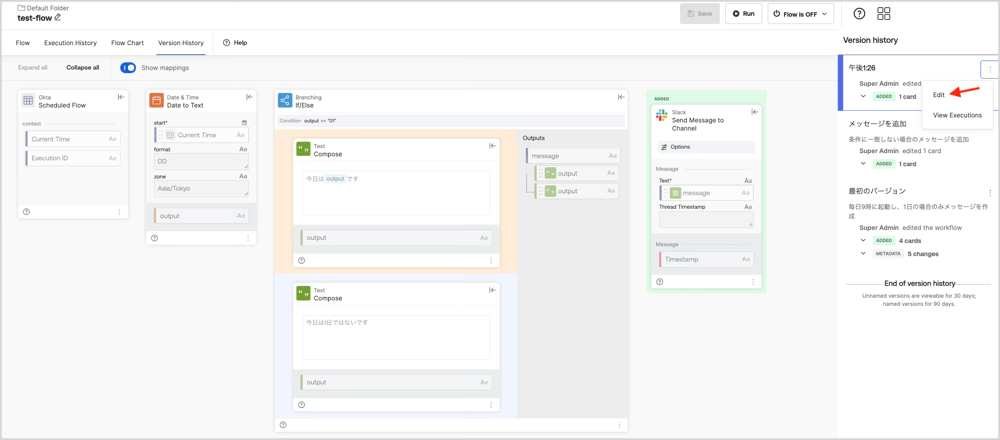The height and width of the screenshot is (440, 1000).
Task: Switch to the Flow tab
Action: (x=23, y=43)
